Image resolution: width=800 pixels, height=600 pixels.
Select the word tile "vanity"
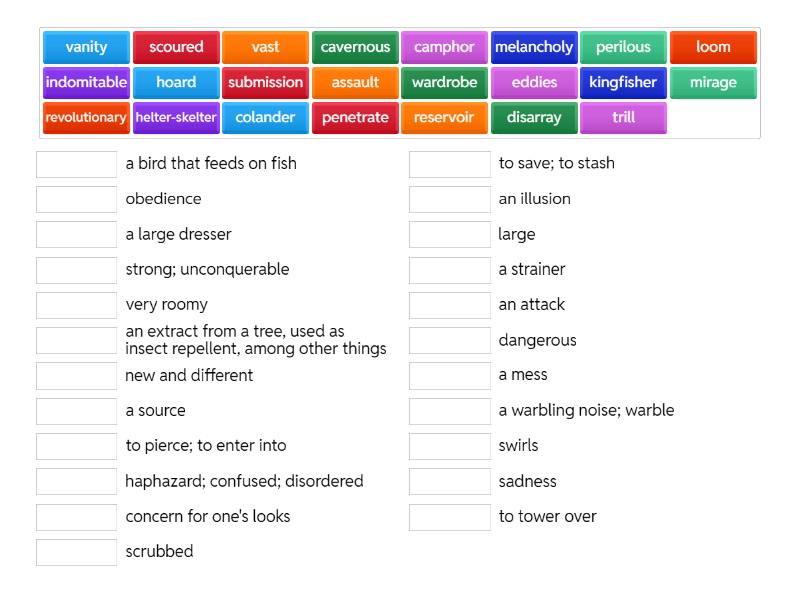tap(85, 47)
